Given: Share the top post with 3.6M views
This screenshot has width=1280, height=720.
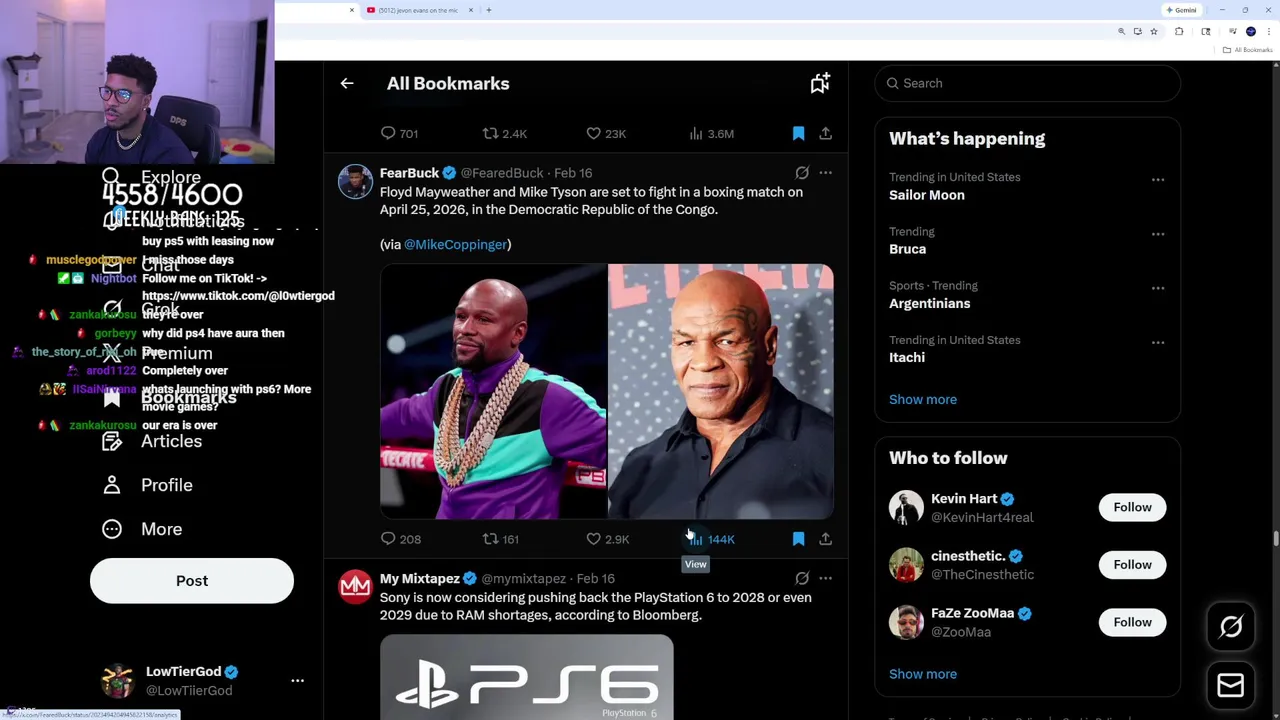Looking at the screenshot, I should pyautogui.click(x=825, y=133).
